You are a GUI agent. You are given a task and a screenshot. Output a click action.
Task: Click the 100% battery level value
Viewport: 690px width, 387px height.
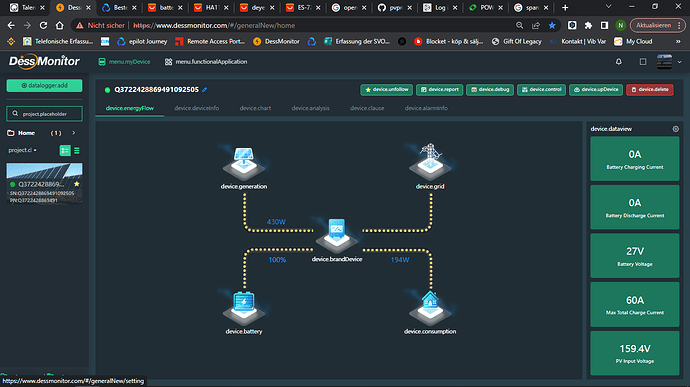click(277, 260)
